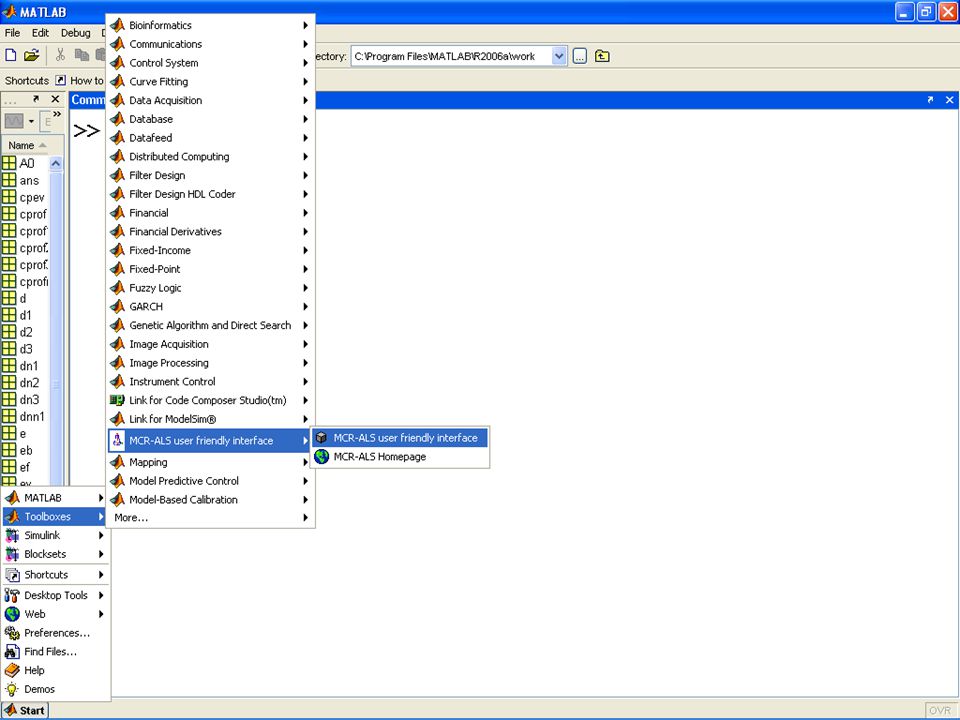Click the current directory path field
This screenshot has height=720, width=960.
tap(451, 56)
